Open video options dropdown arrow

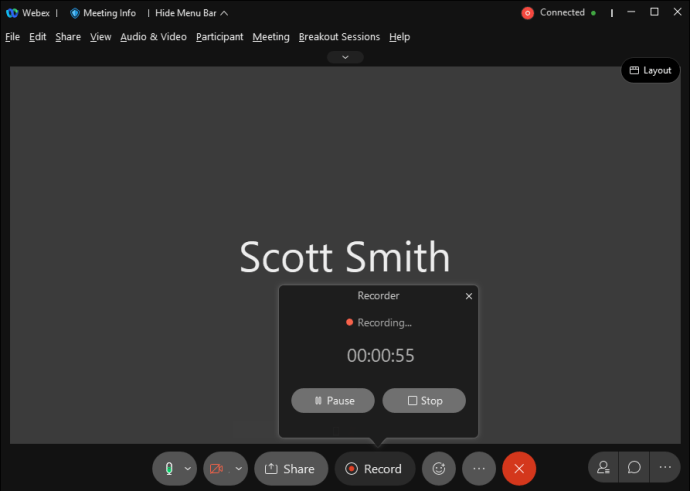pyautogui.click(x=239, y=469)
